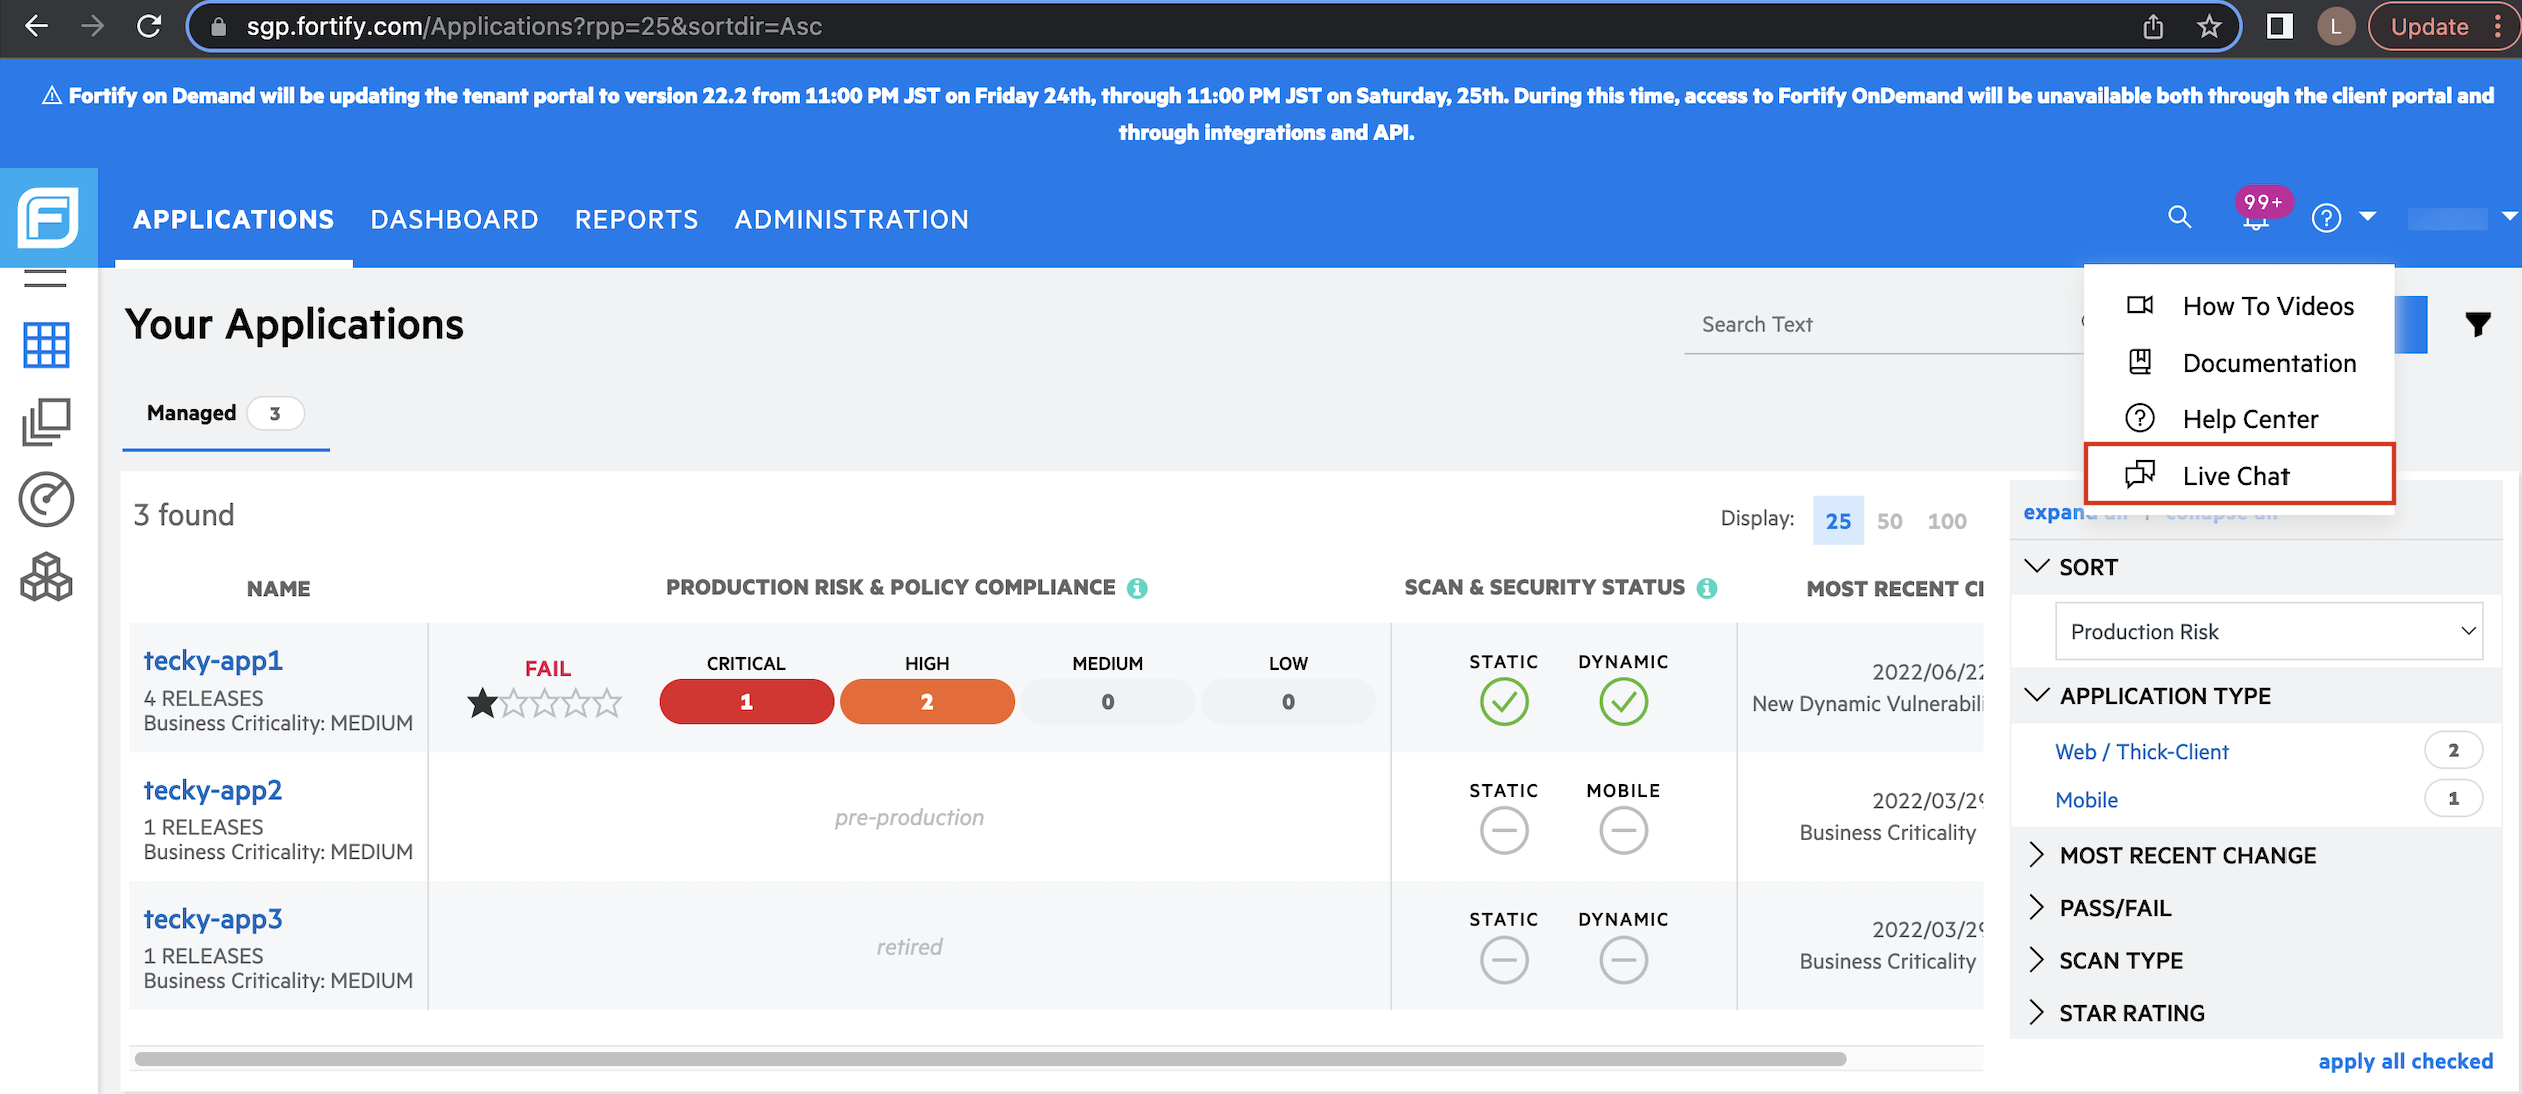Viewport: 2522px width, 1094px height.
Task: Click the filter funnel icon
Action: click(2477, 324)
